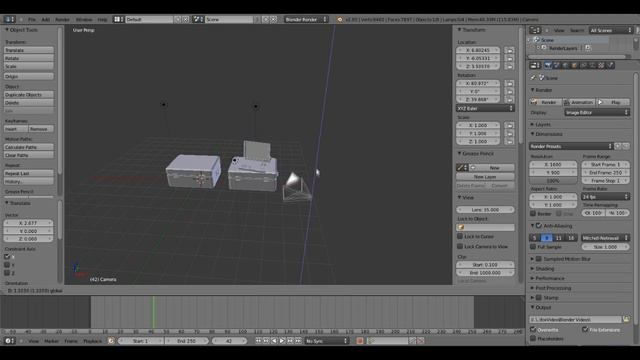
Task: Toggle the File Extensions checkbox
Action: pos(585,329)
